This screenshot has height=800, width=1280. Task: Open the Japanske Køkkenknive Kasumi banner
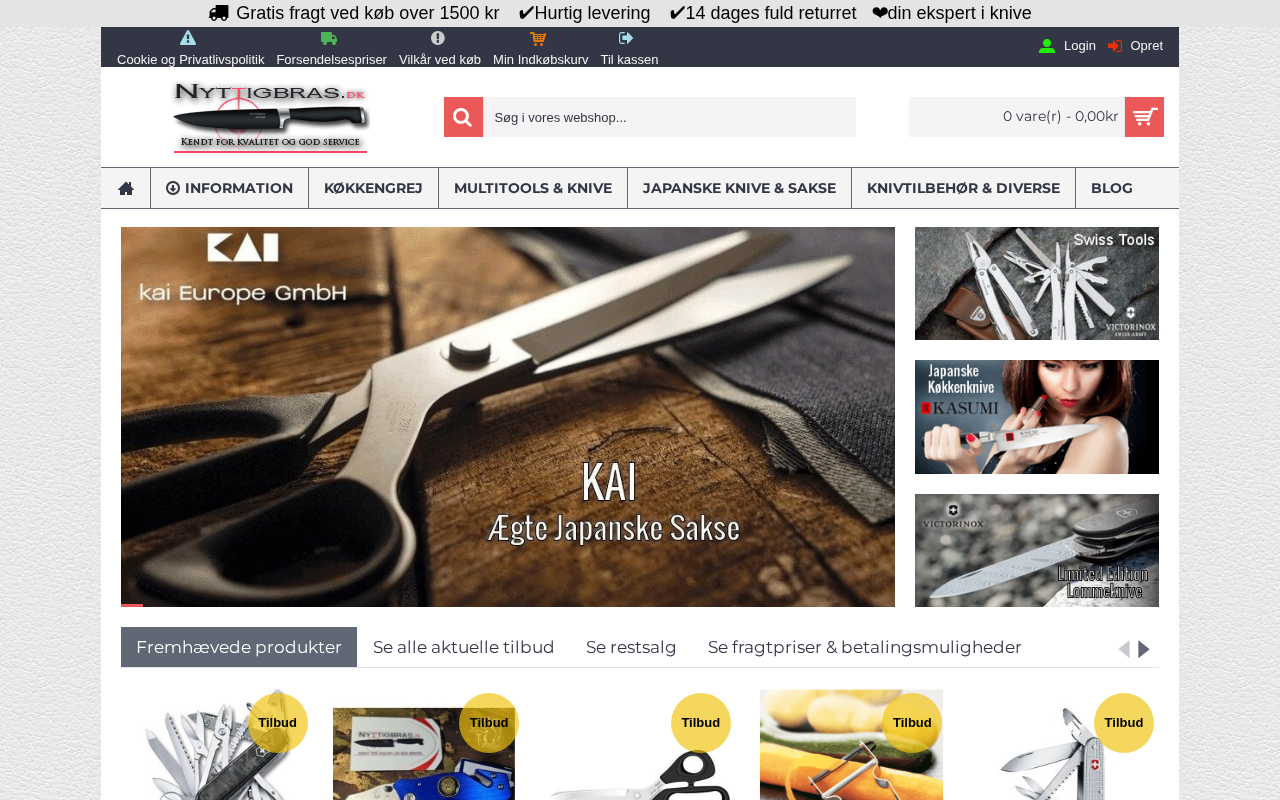coord(1037,417)
